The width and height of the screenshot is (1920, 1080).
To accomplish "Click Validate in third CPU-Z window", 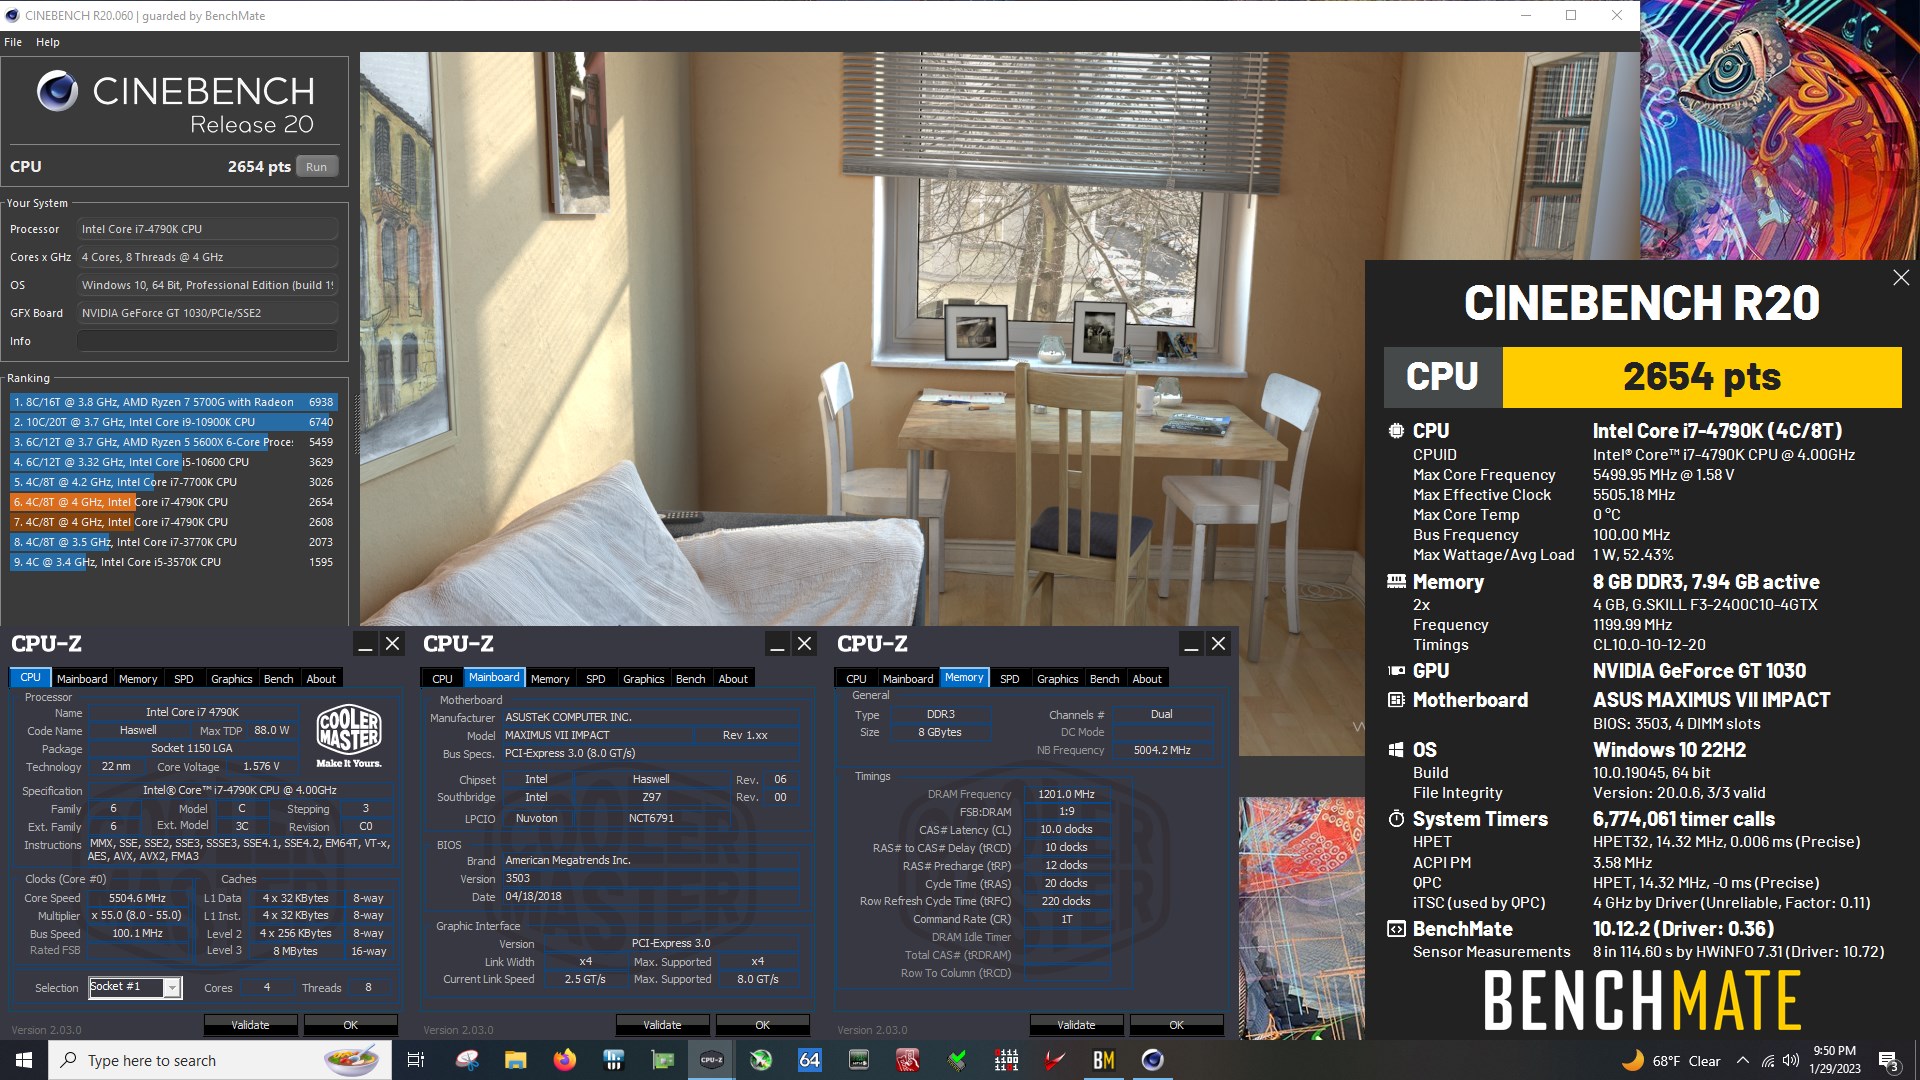I will [1076, 1025].
